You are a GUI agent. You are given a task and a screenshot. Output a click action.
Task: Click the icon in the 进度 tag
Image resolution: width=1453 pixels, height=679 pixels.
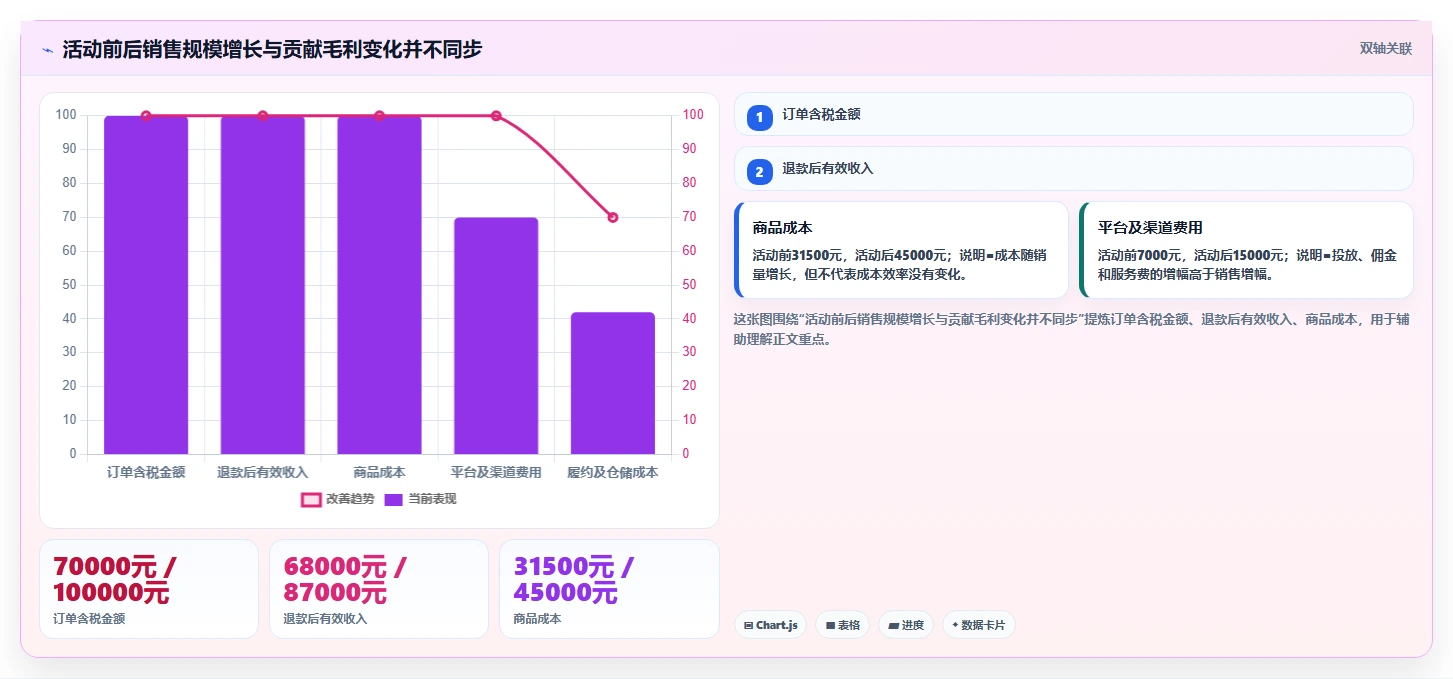[893, 625]
